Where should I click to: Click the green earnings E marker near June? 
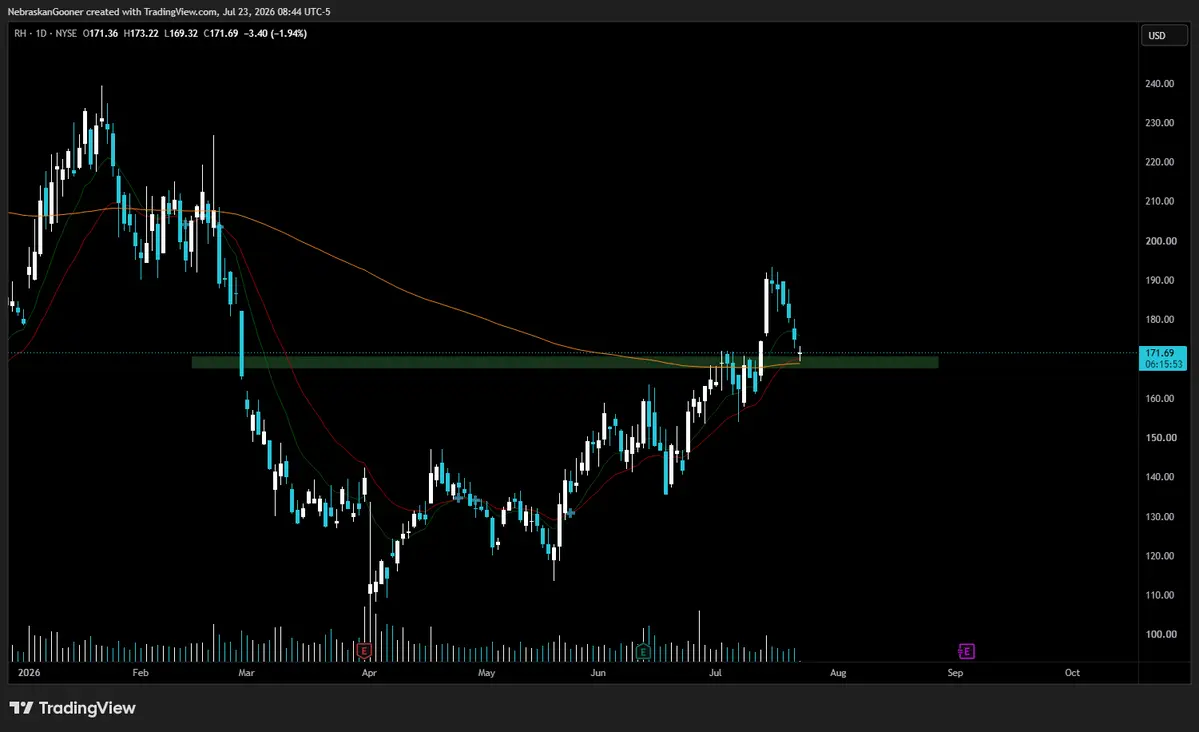tap(643, 652)
